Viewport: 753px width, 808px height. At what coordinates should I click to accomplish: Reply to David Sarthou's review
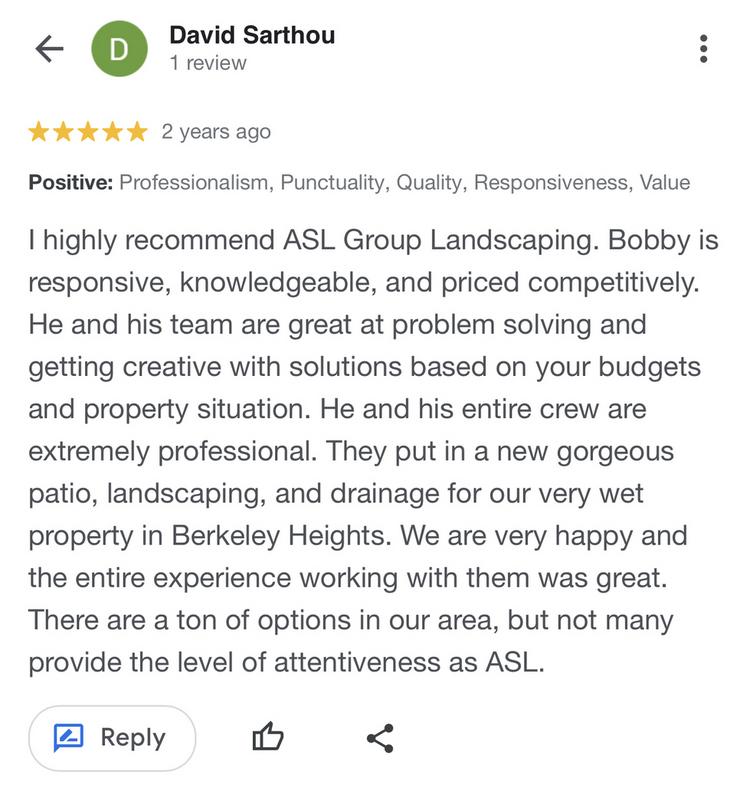click(112, 738)
